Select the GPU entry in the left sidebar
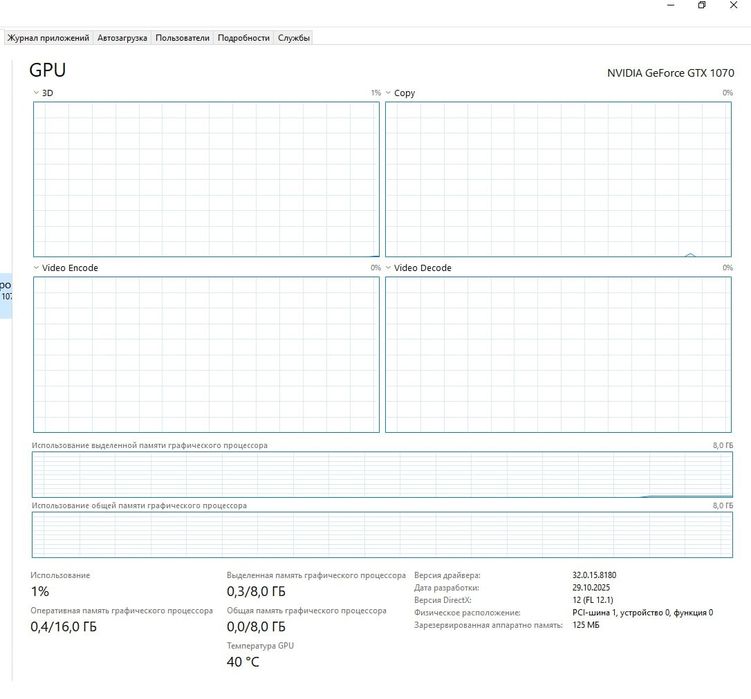This screenshot has height=699, width=751. [x=6, y=296]
